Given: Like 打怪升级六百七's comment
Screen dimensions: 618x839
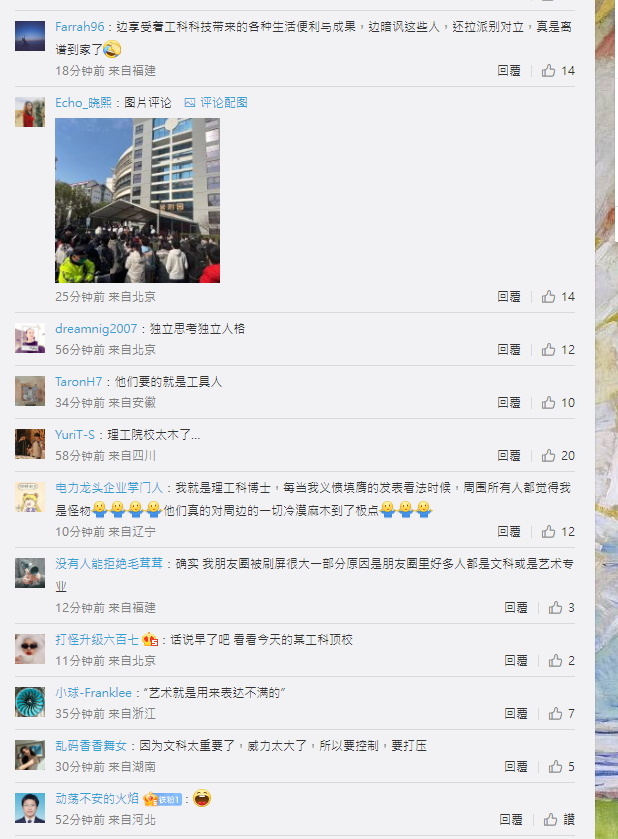Looking at the screenshot, I should click(561, 660).
